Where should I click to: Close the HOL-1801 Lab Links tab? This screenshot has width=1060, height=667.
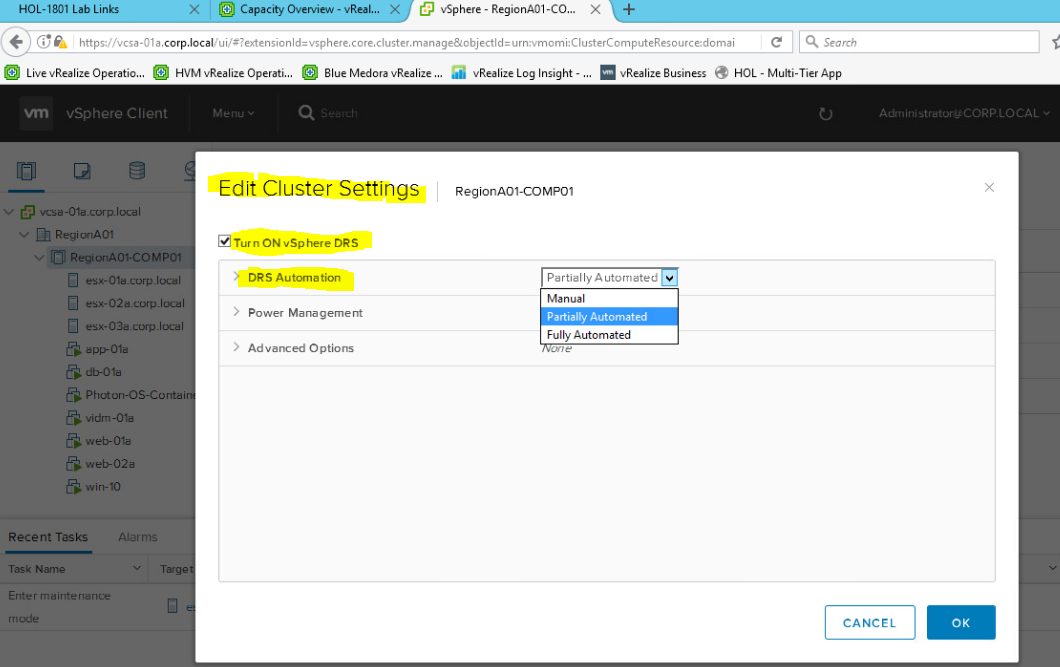click(194, 9)
